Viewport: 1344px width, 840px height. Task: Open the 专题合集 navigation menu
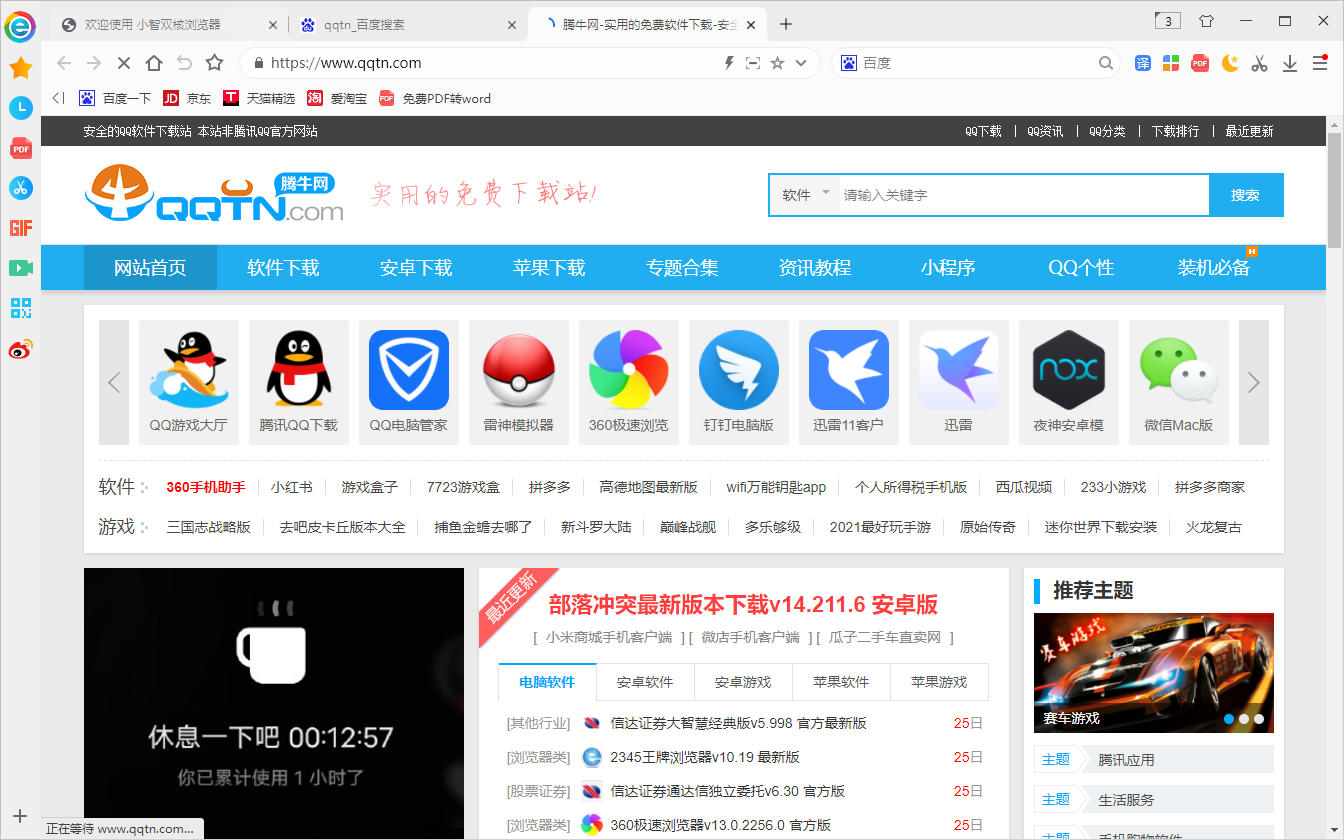[x=682, y=268]
